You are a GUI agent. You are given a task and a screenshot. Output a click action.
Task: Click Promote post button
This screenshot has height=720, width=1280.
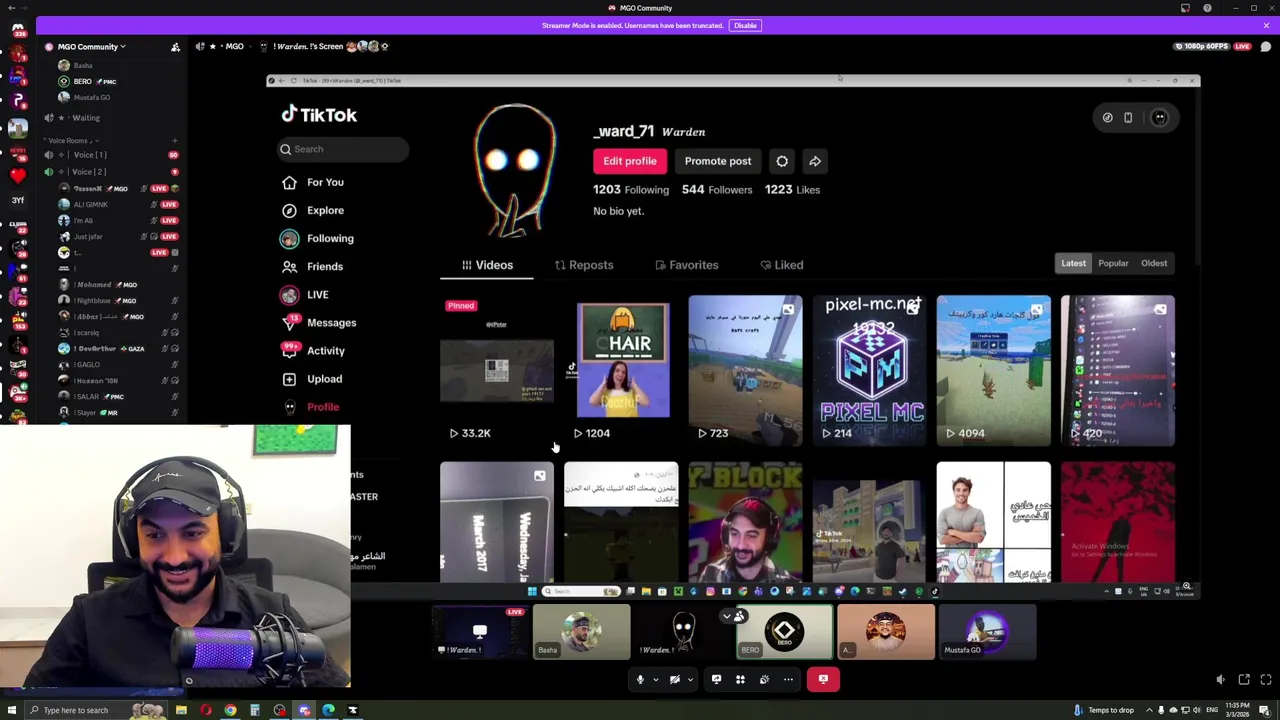pos(718,161)
